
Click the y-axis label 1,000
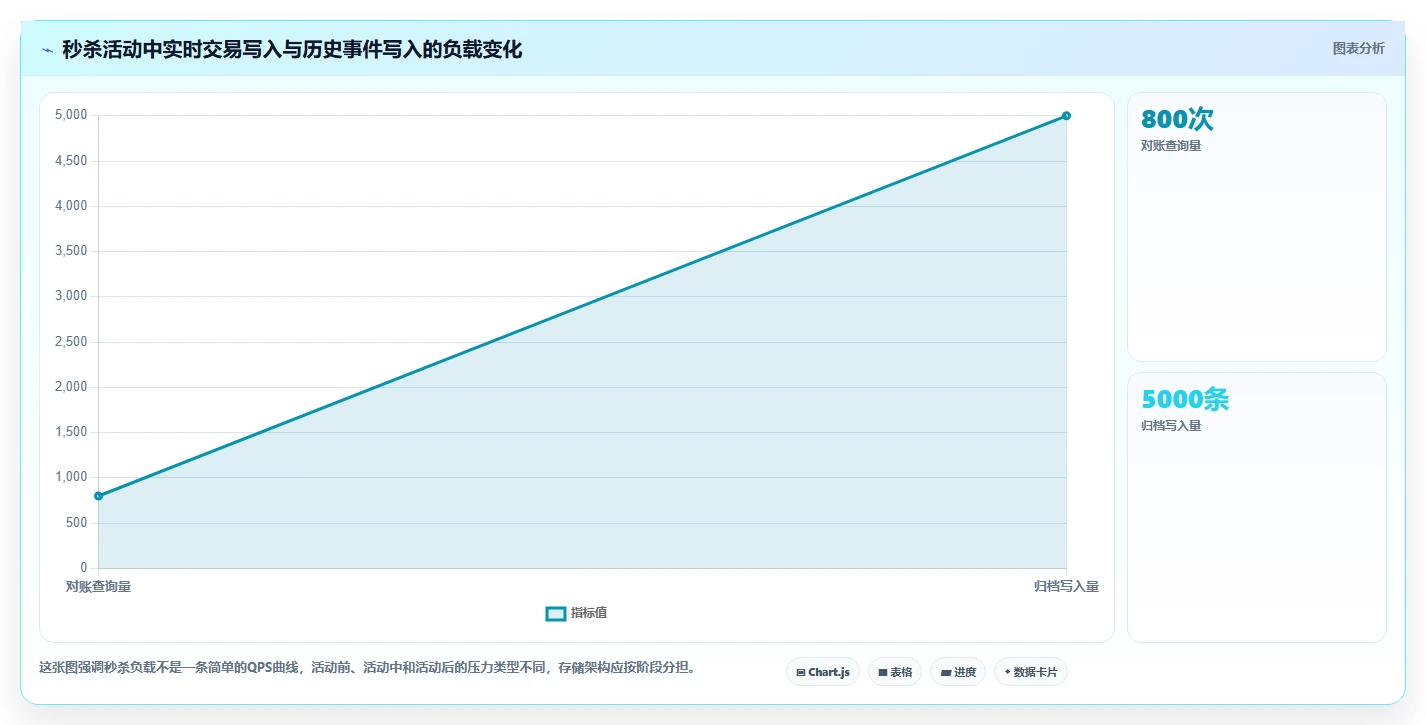tap(71, 477)
